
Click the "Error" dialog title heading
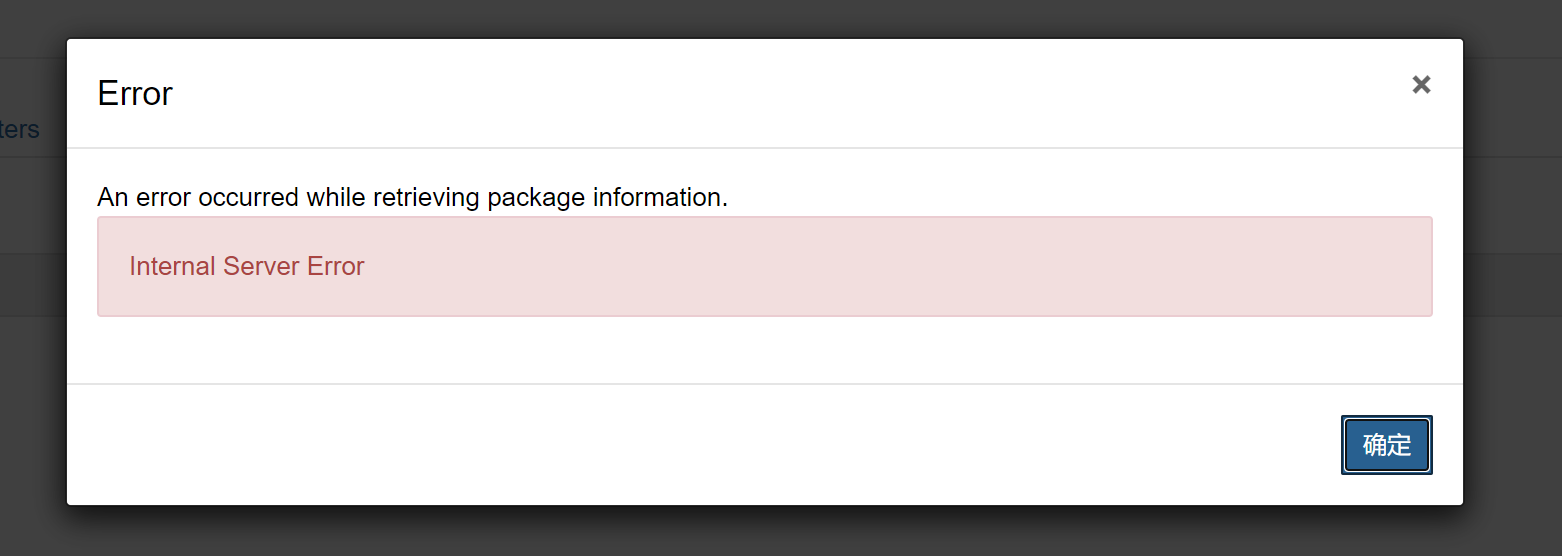[135, 94]
